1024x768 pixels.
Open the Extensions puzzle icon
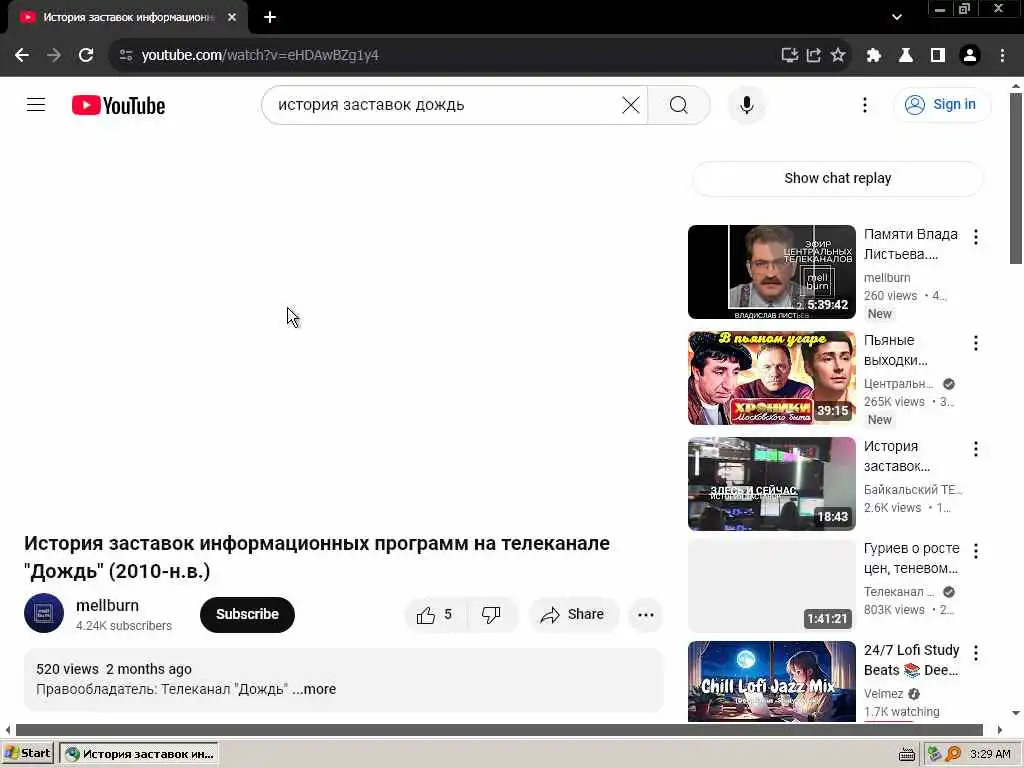(874, 55)
